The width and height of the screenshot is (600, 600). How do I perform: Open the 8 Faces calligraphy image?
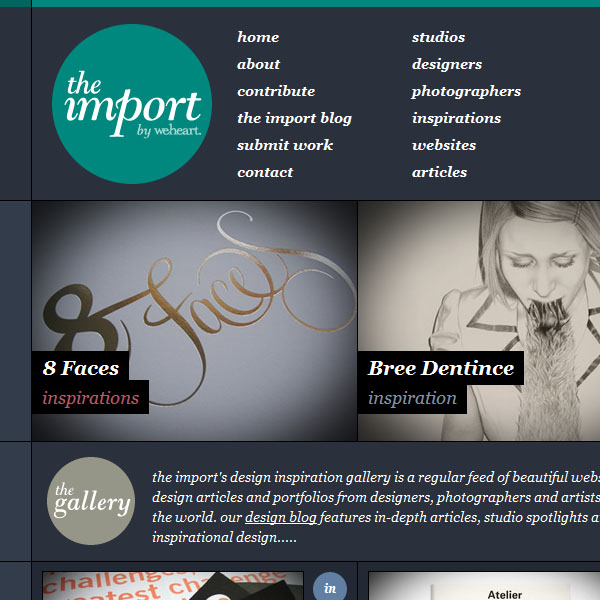pyautogui.click(x=194, y=321)
